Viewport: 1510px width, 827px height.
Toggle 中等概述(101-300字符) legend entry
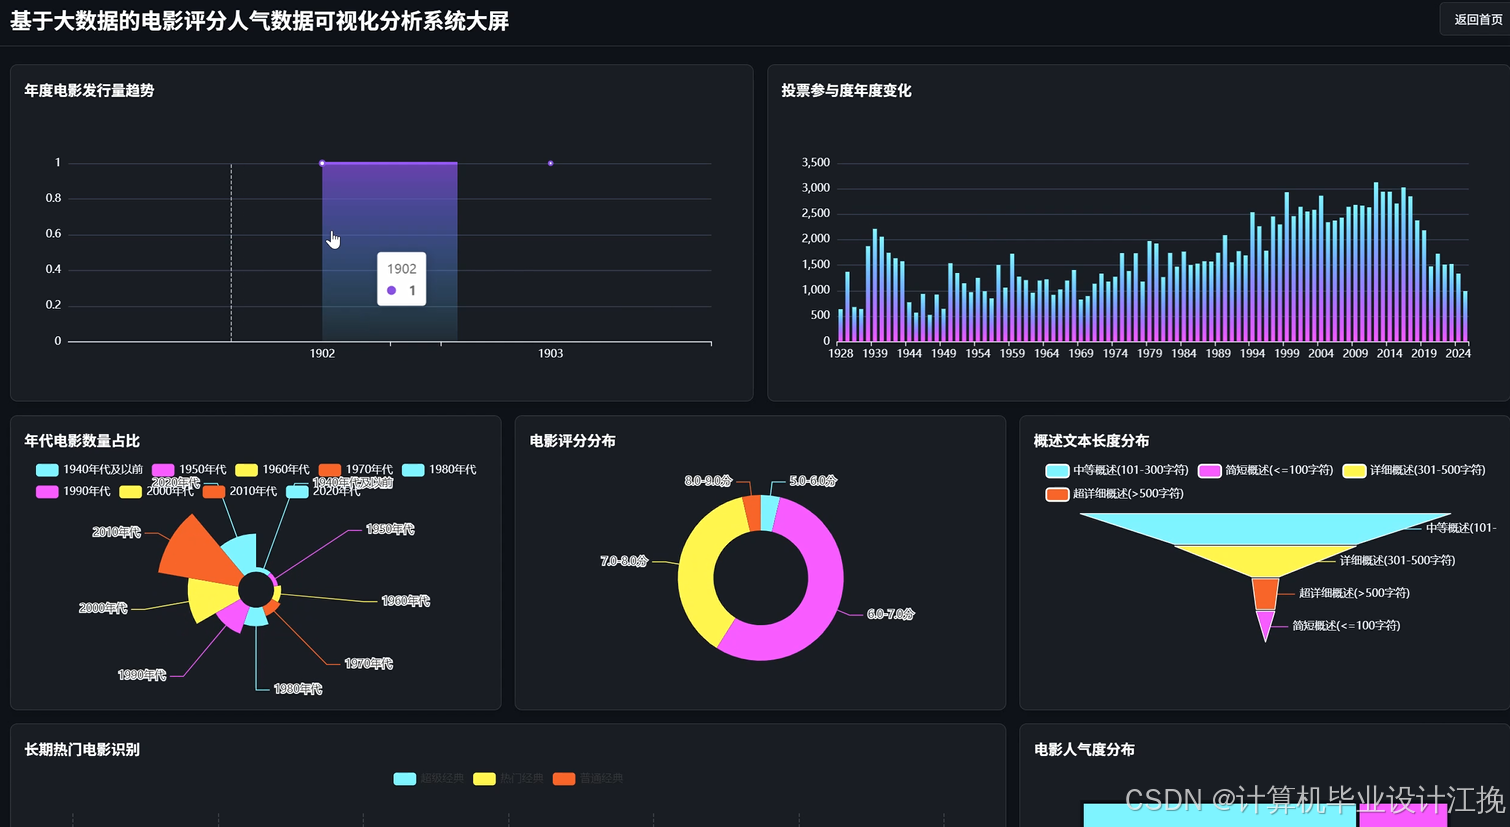point(1117,470)
